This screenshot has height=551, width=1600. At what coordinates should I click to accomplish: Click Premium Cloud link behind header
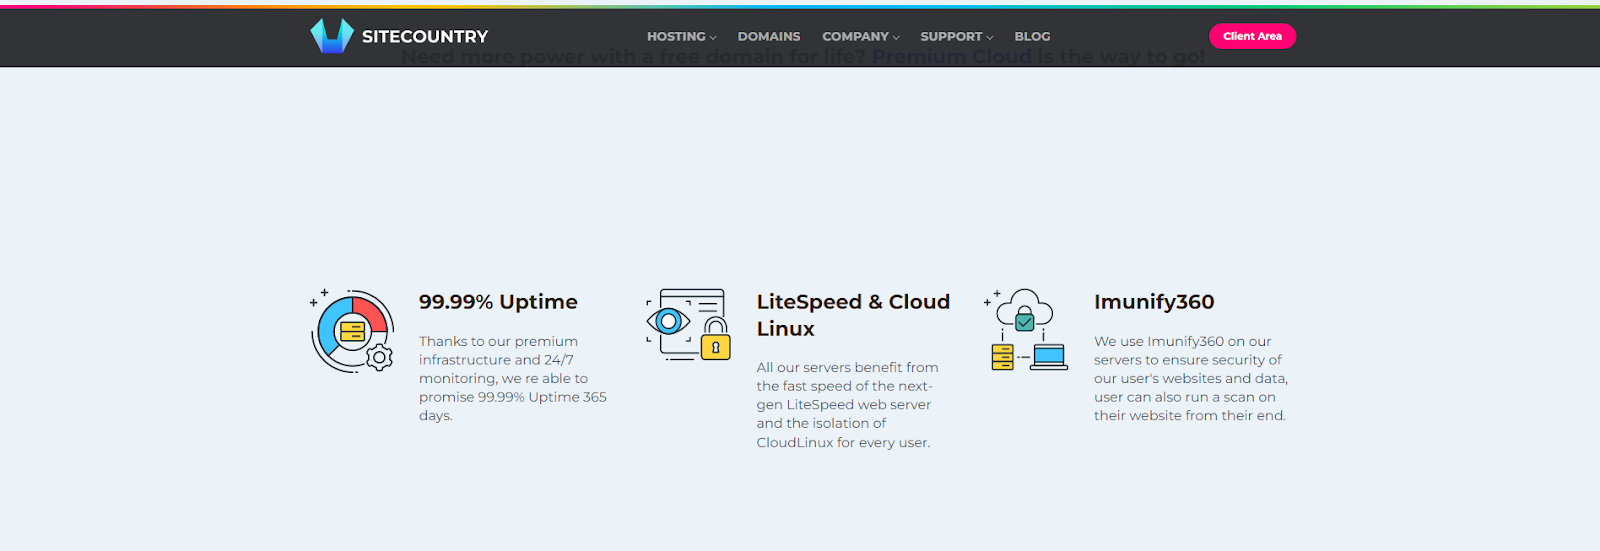pyautogui.click(x=951, y=57)
